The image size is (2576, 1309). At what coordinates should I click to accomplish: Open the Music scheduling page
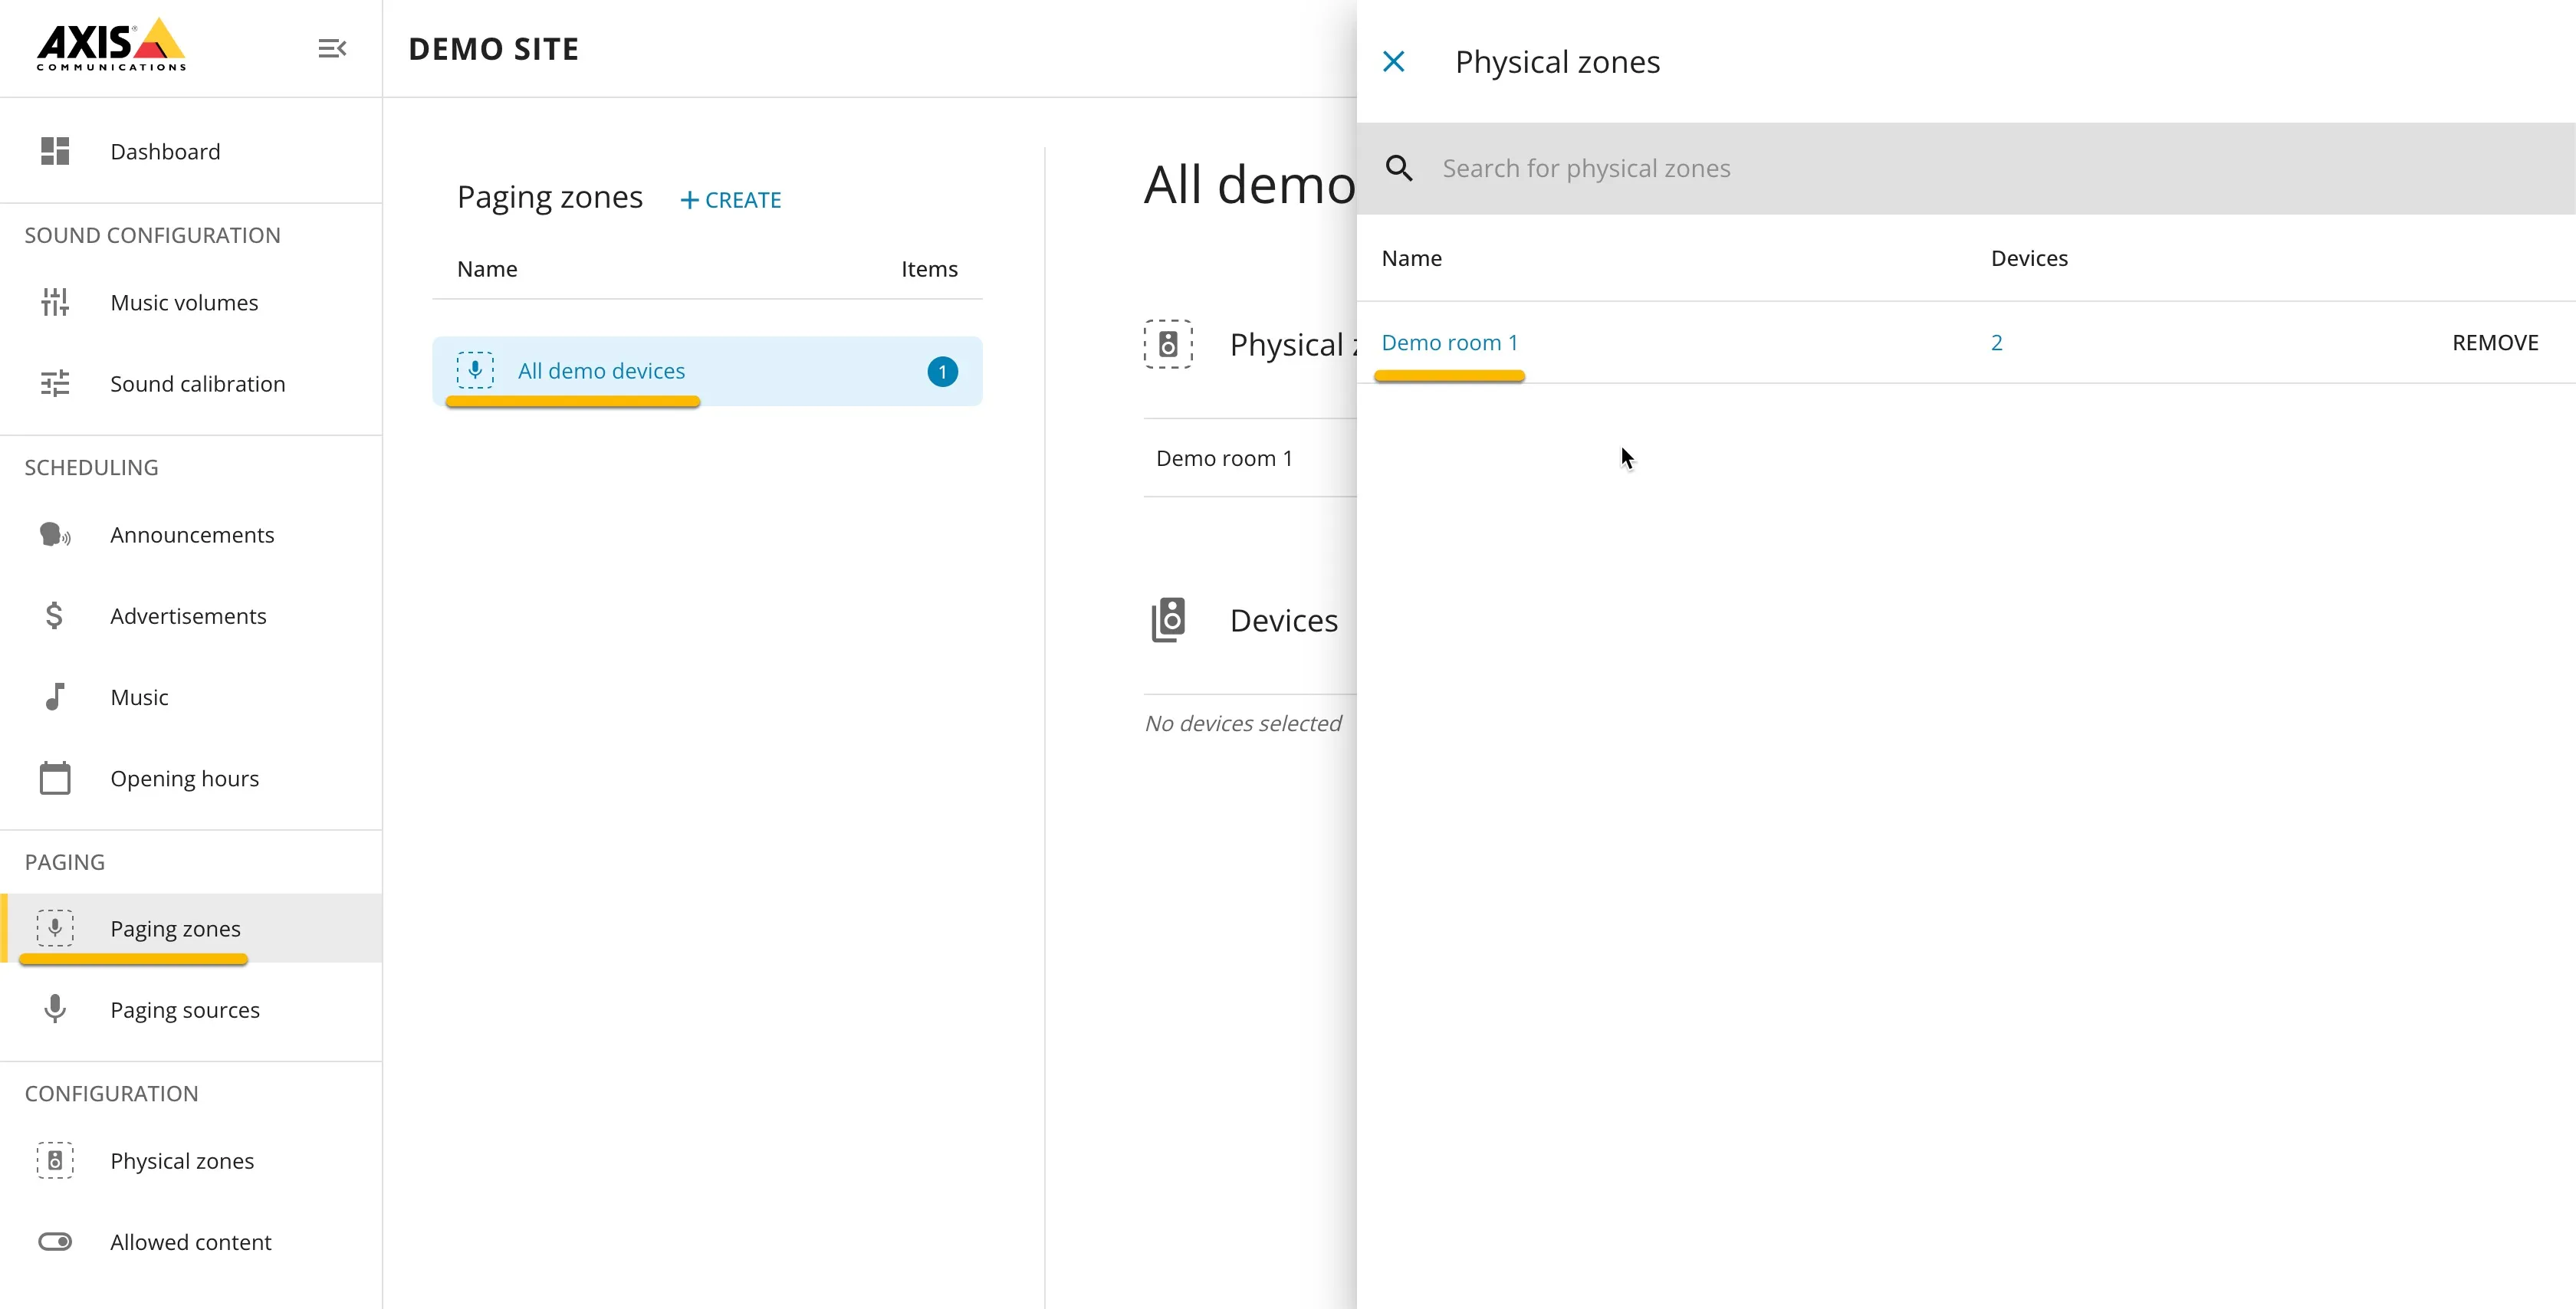(191, 696)
